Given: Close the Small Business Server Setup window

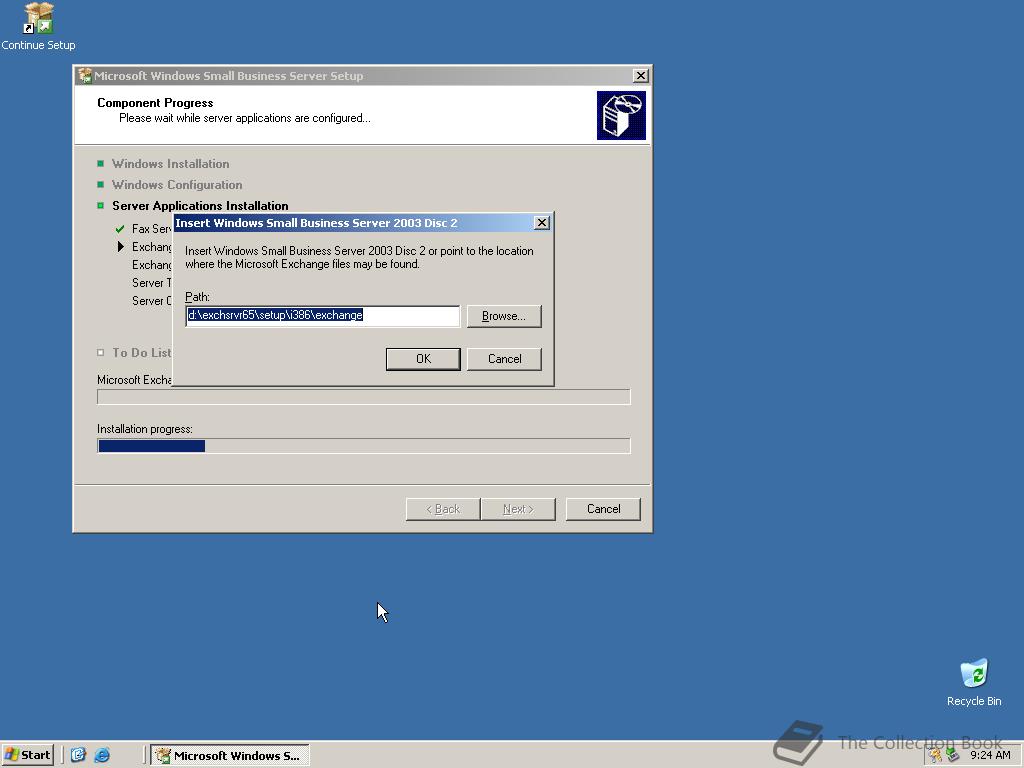Looking at the screenshot, I should tap(641, 76).
